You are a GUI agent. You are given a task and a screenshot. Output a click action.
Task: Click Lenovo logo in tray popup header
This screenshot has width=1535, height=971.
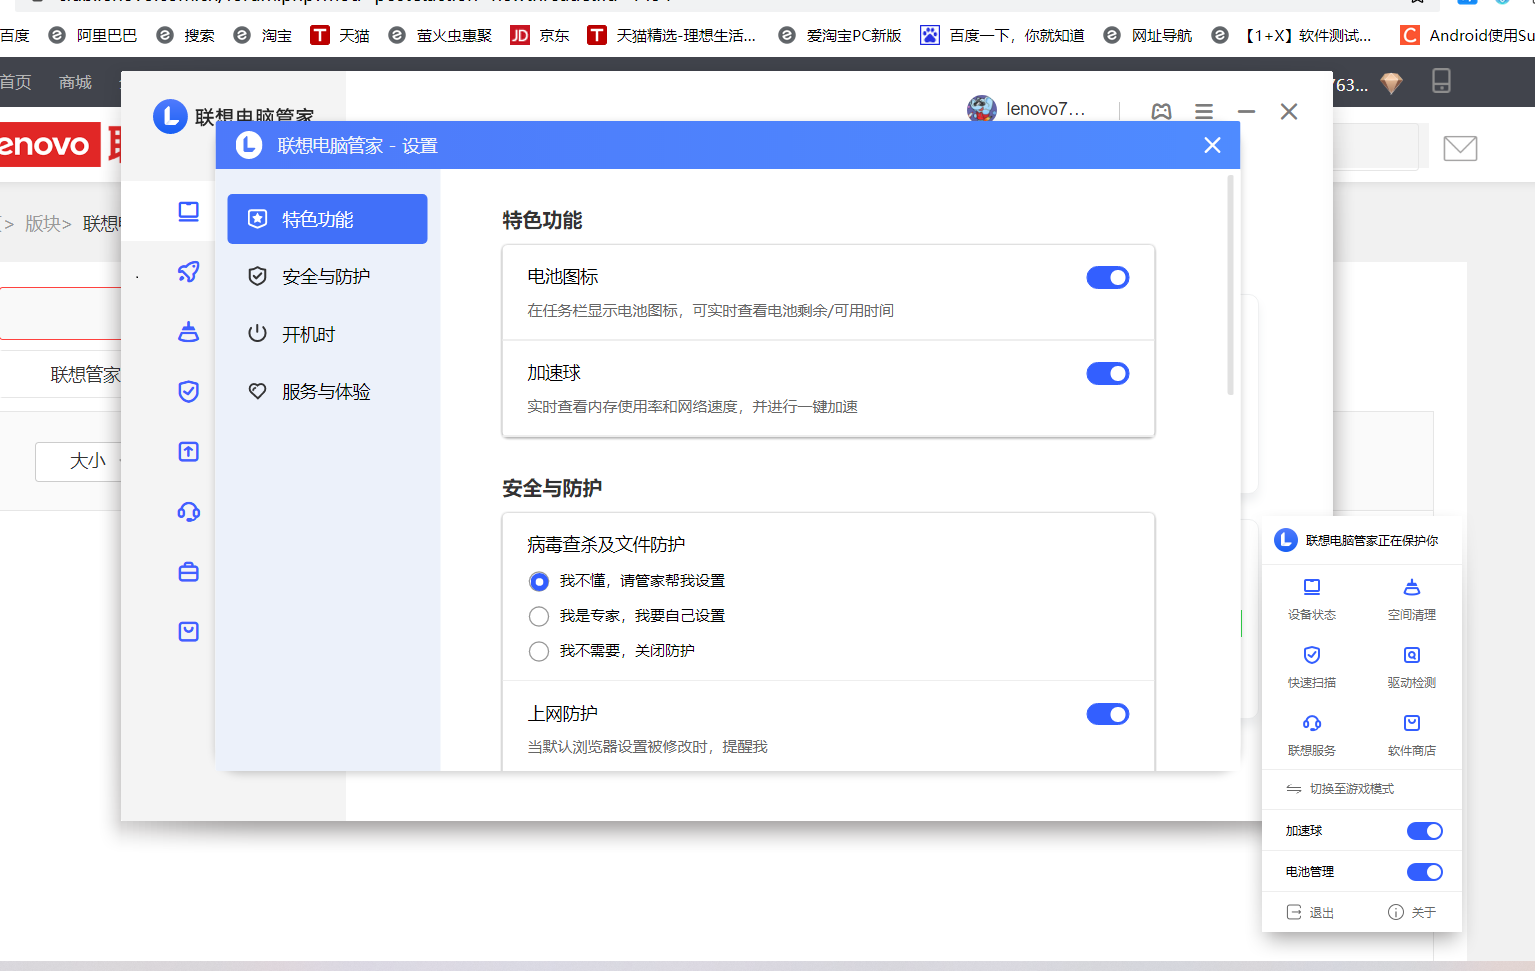click(x=1285, y=540)
